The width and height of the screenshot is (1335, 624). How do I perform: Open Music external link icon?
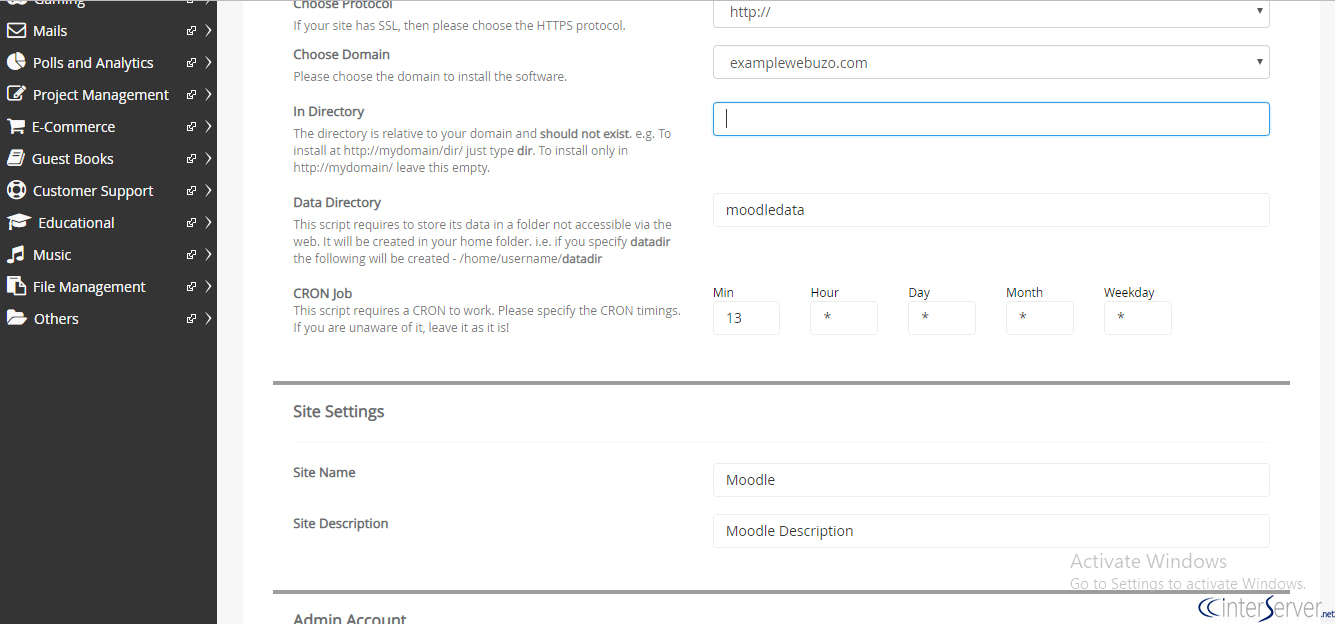[x=191, y=255]
